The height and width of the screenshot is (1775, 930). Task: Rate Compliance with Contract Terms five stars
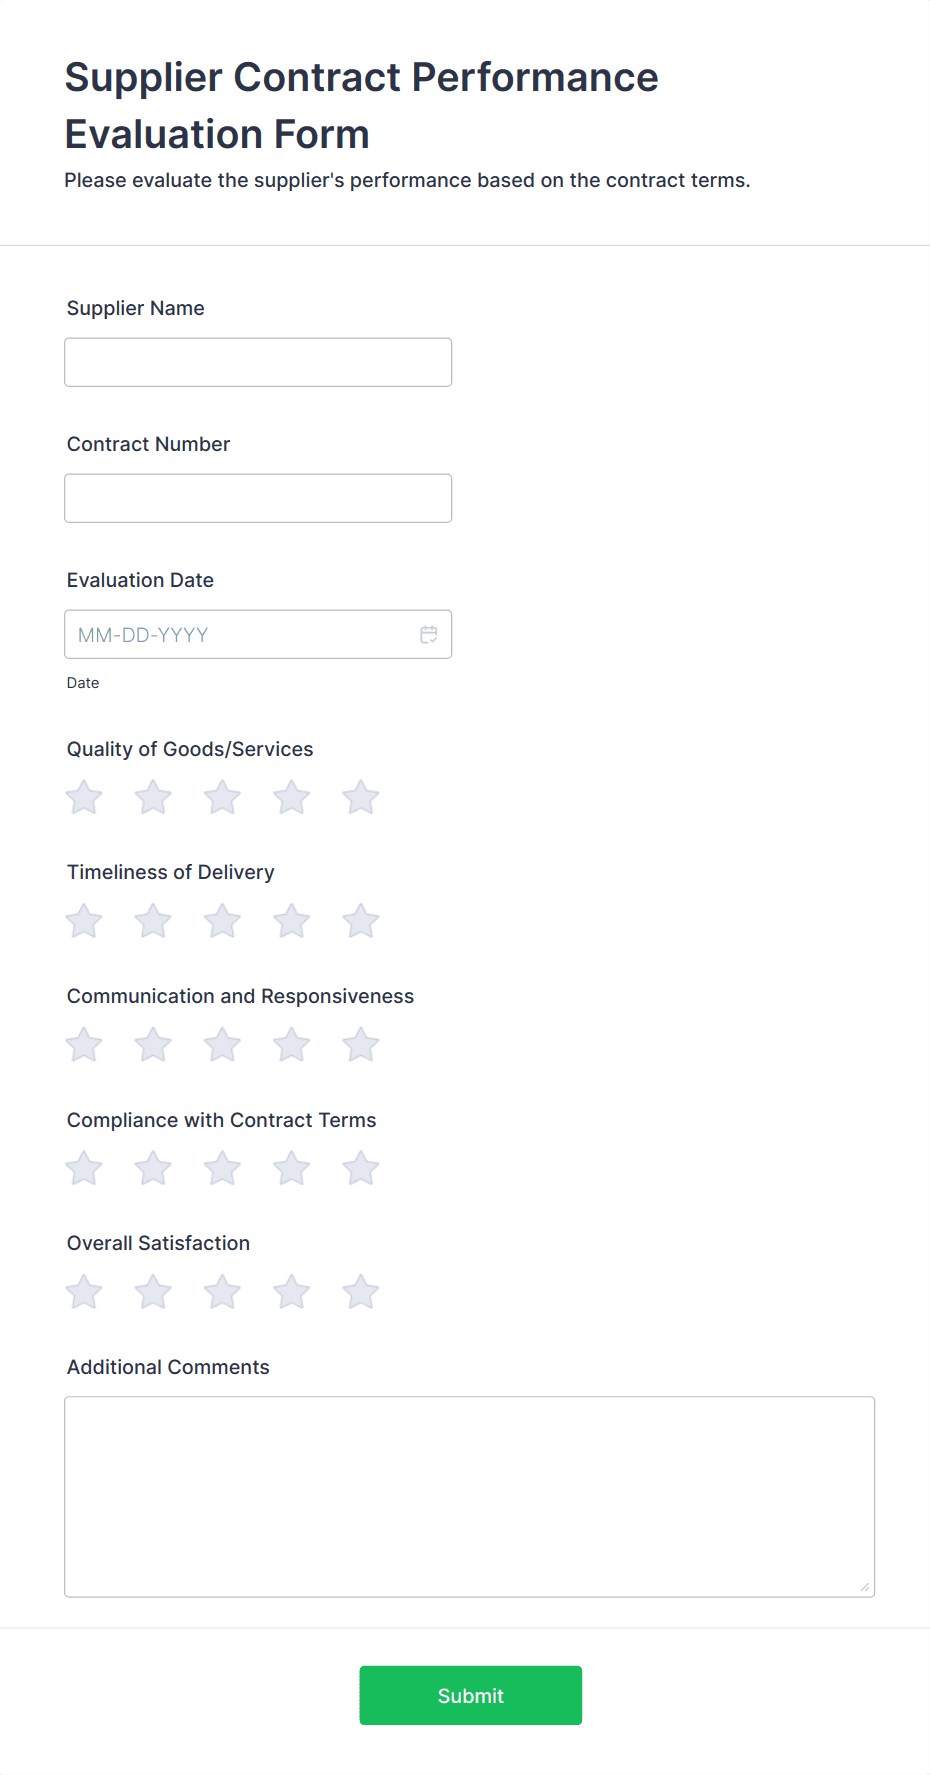pyautogui.click(x=360, y=1167)
